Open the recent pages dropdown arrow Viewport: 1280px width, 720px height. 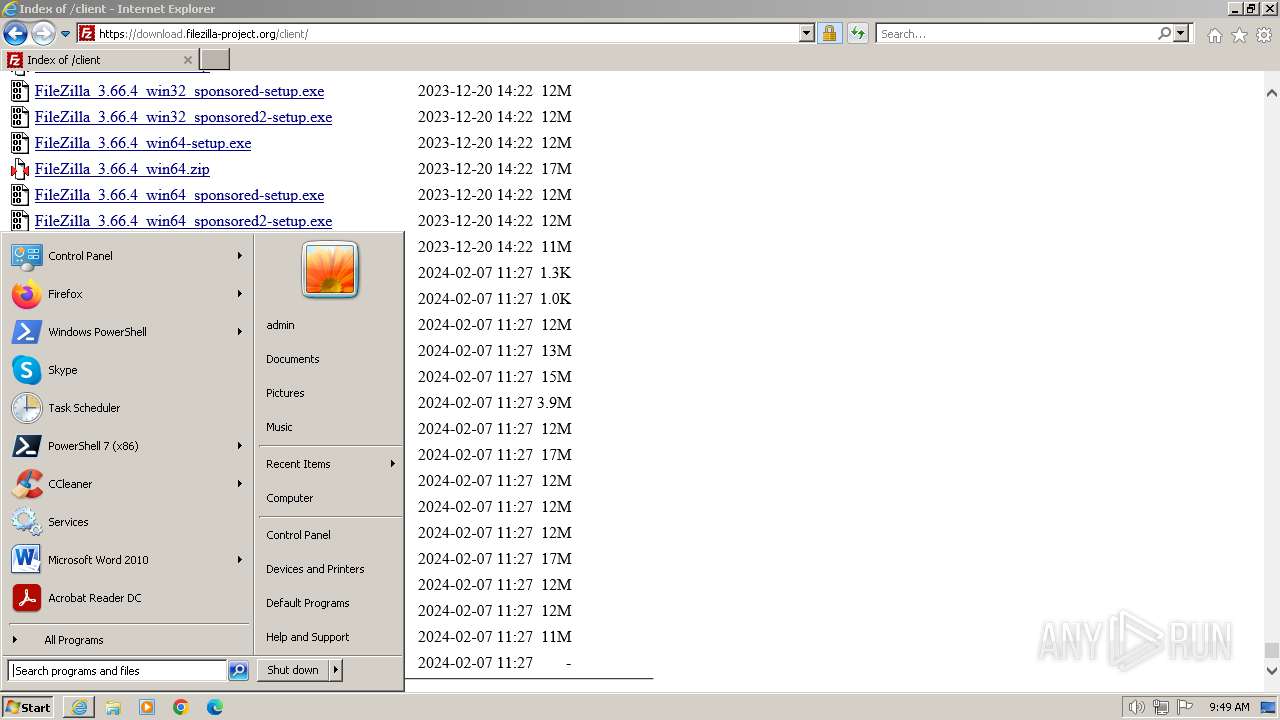pos(66,34)
